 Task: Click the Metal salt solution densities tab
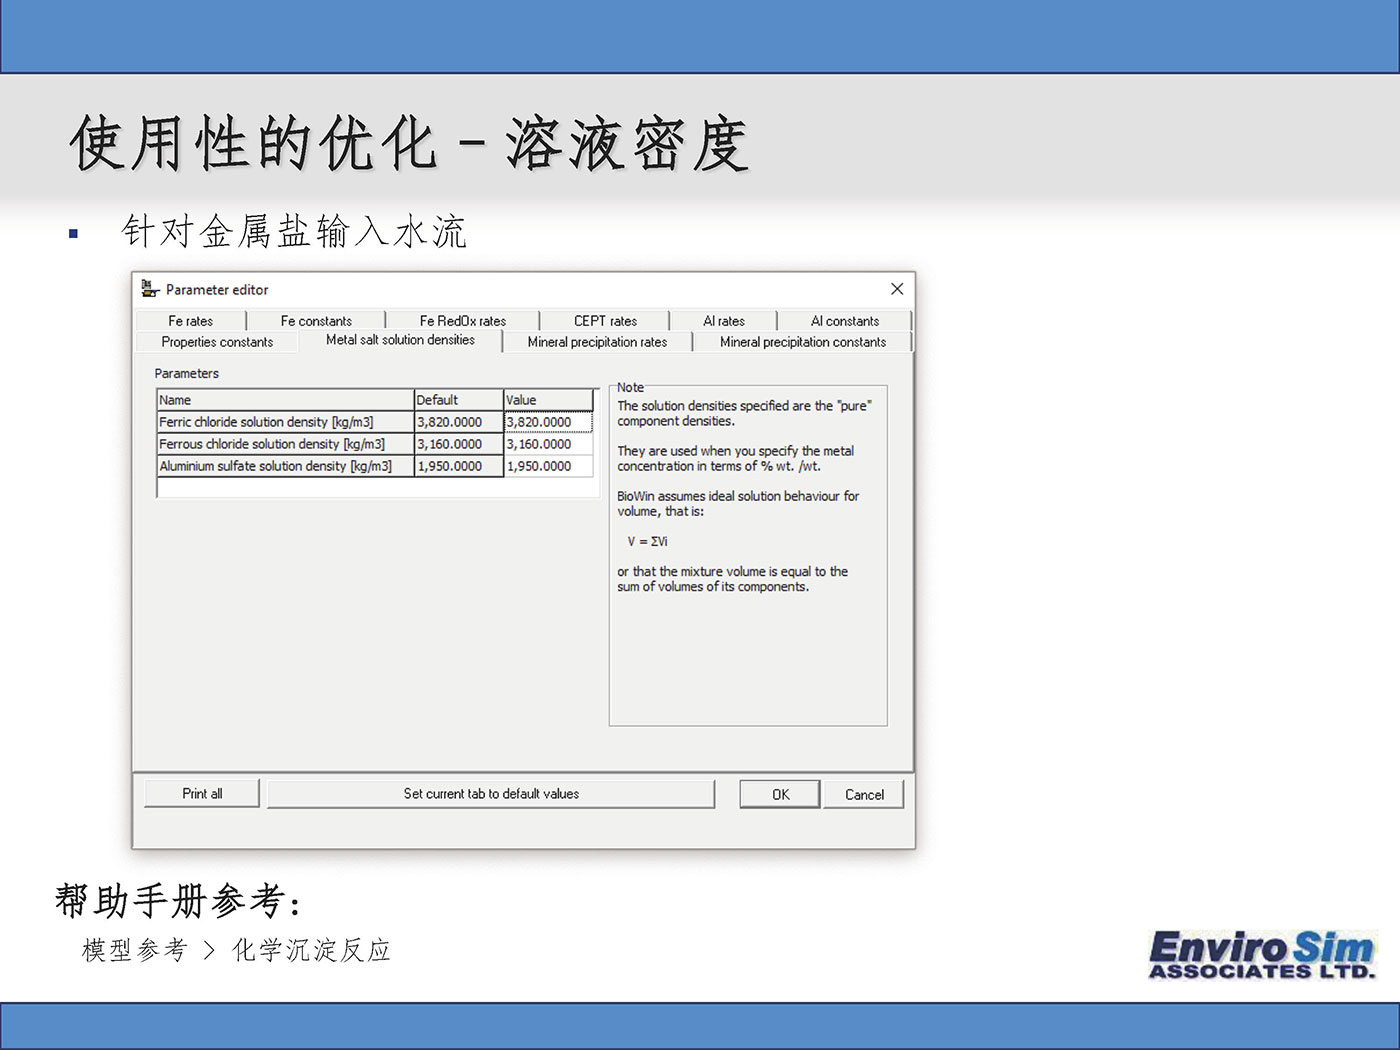[400, 340]
